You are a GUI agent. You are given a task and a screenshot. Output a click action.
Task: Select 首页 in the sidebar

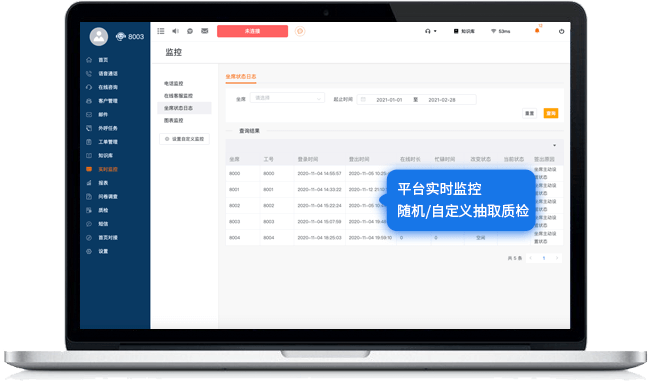[103, 60]
